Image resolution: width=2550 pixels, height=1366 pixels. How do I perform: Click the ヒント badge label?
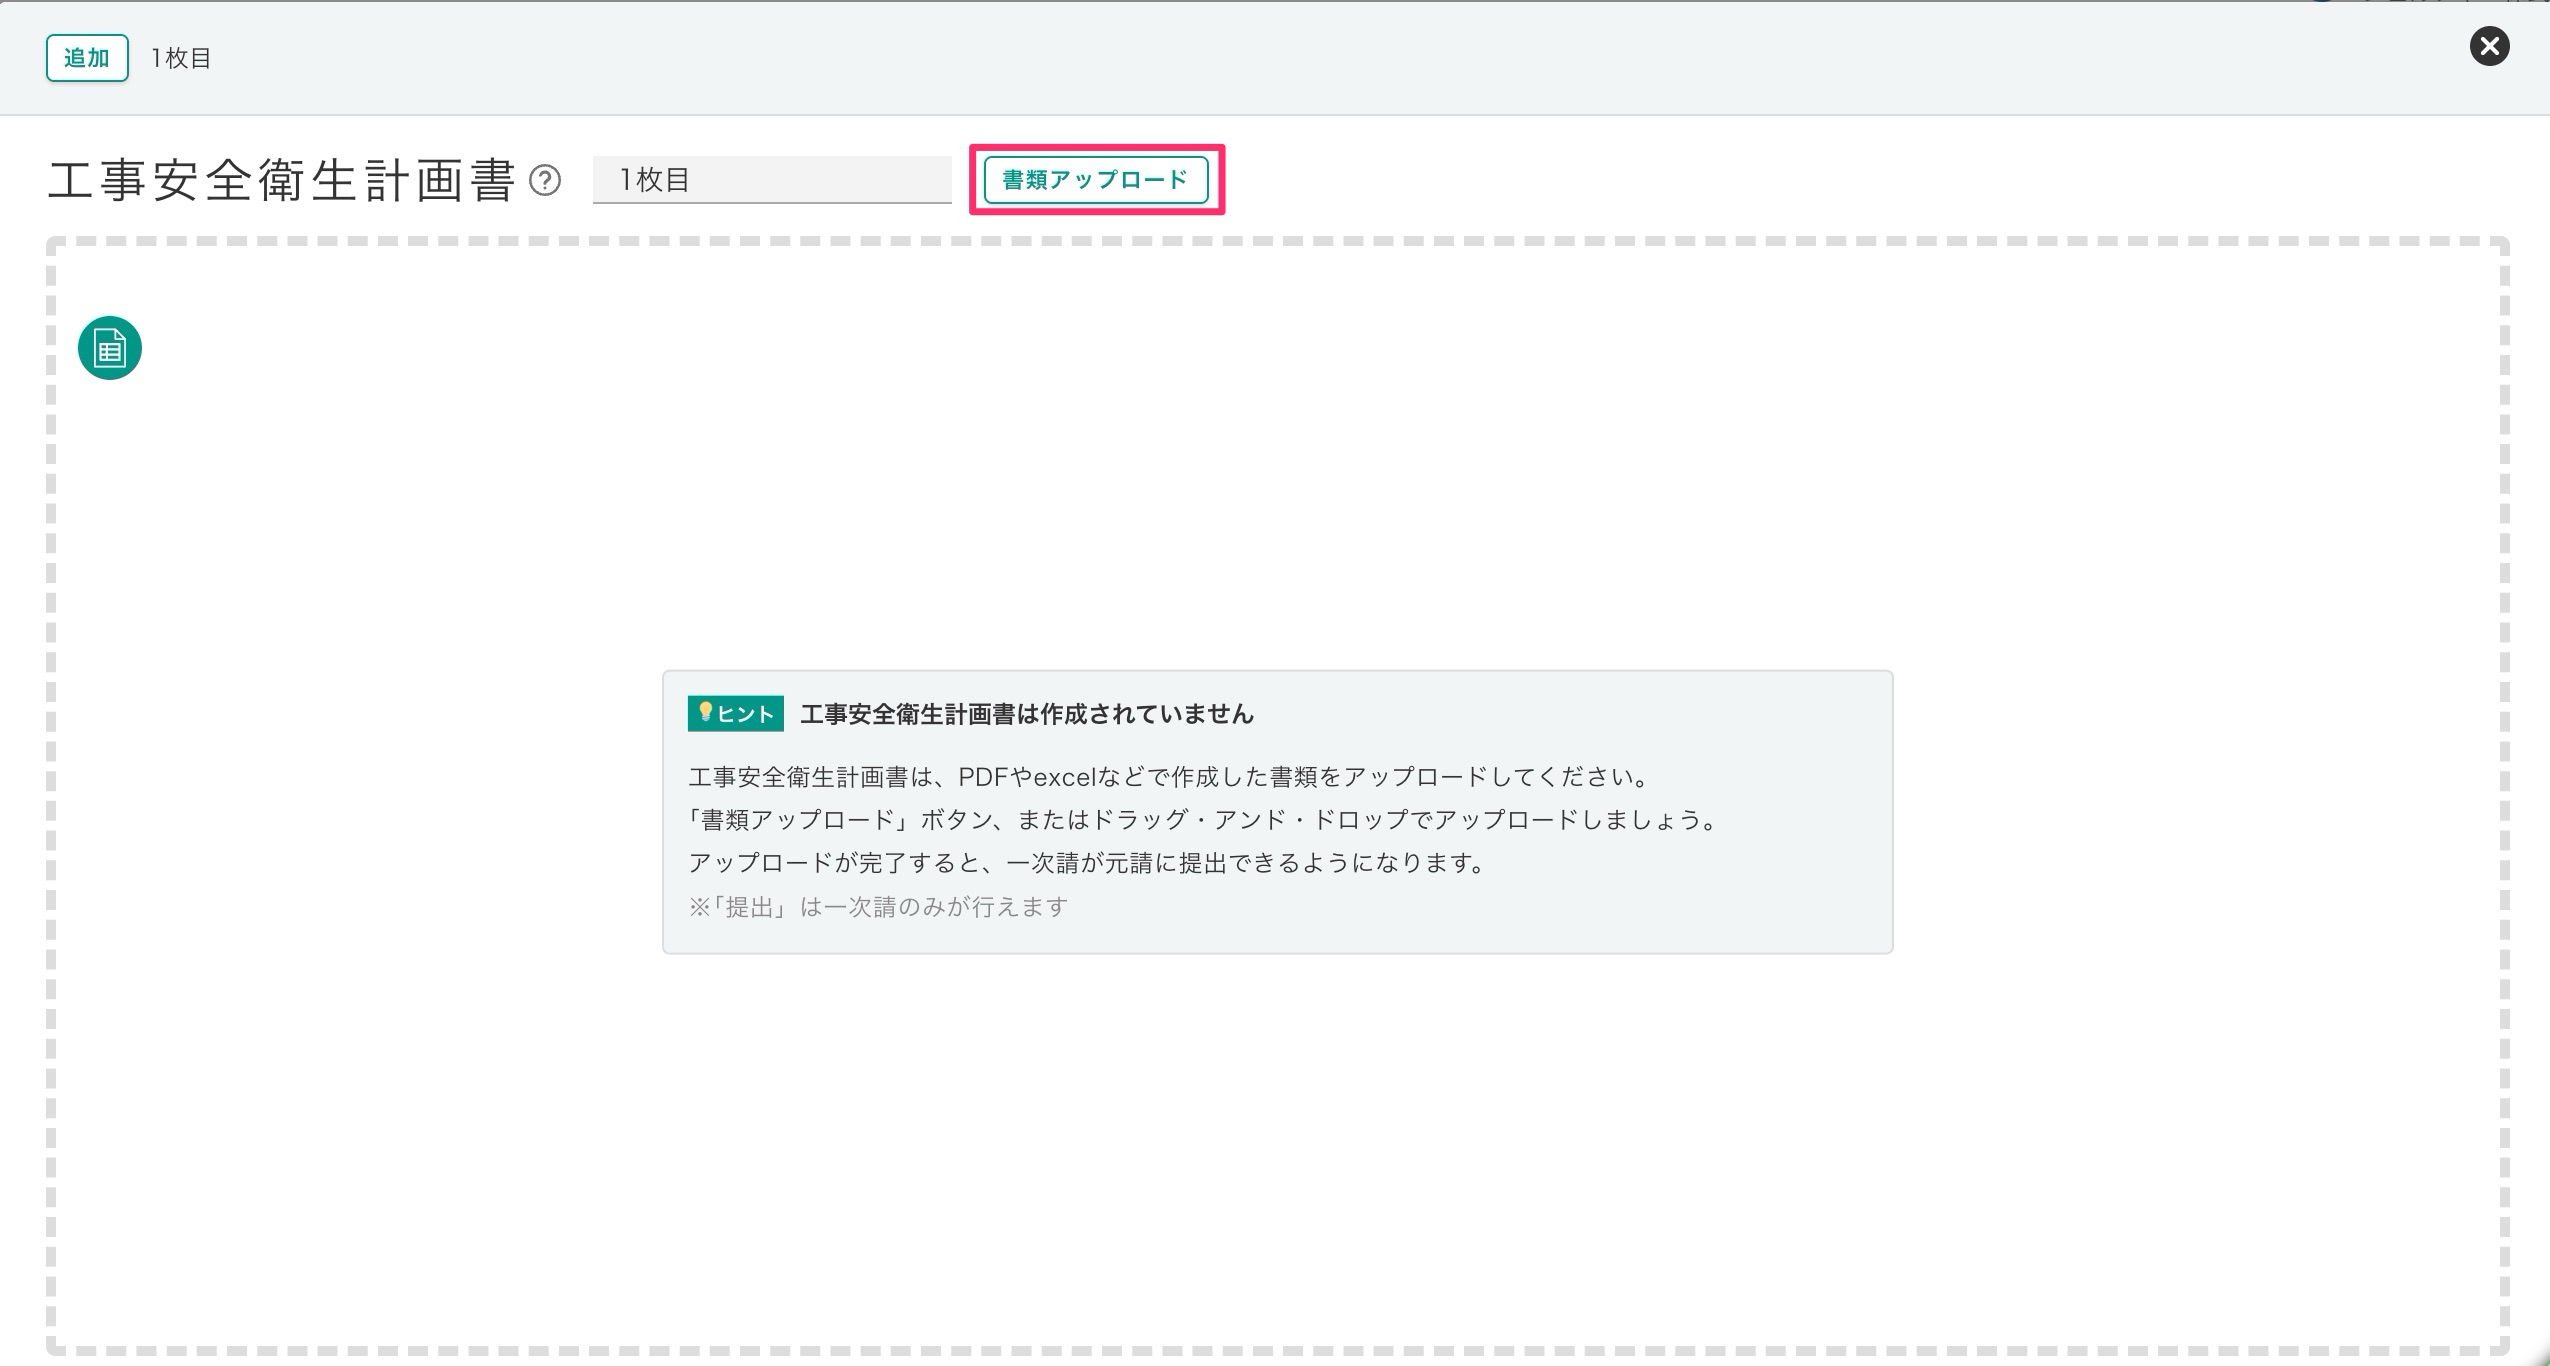(x=746, y=714)
